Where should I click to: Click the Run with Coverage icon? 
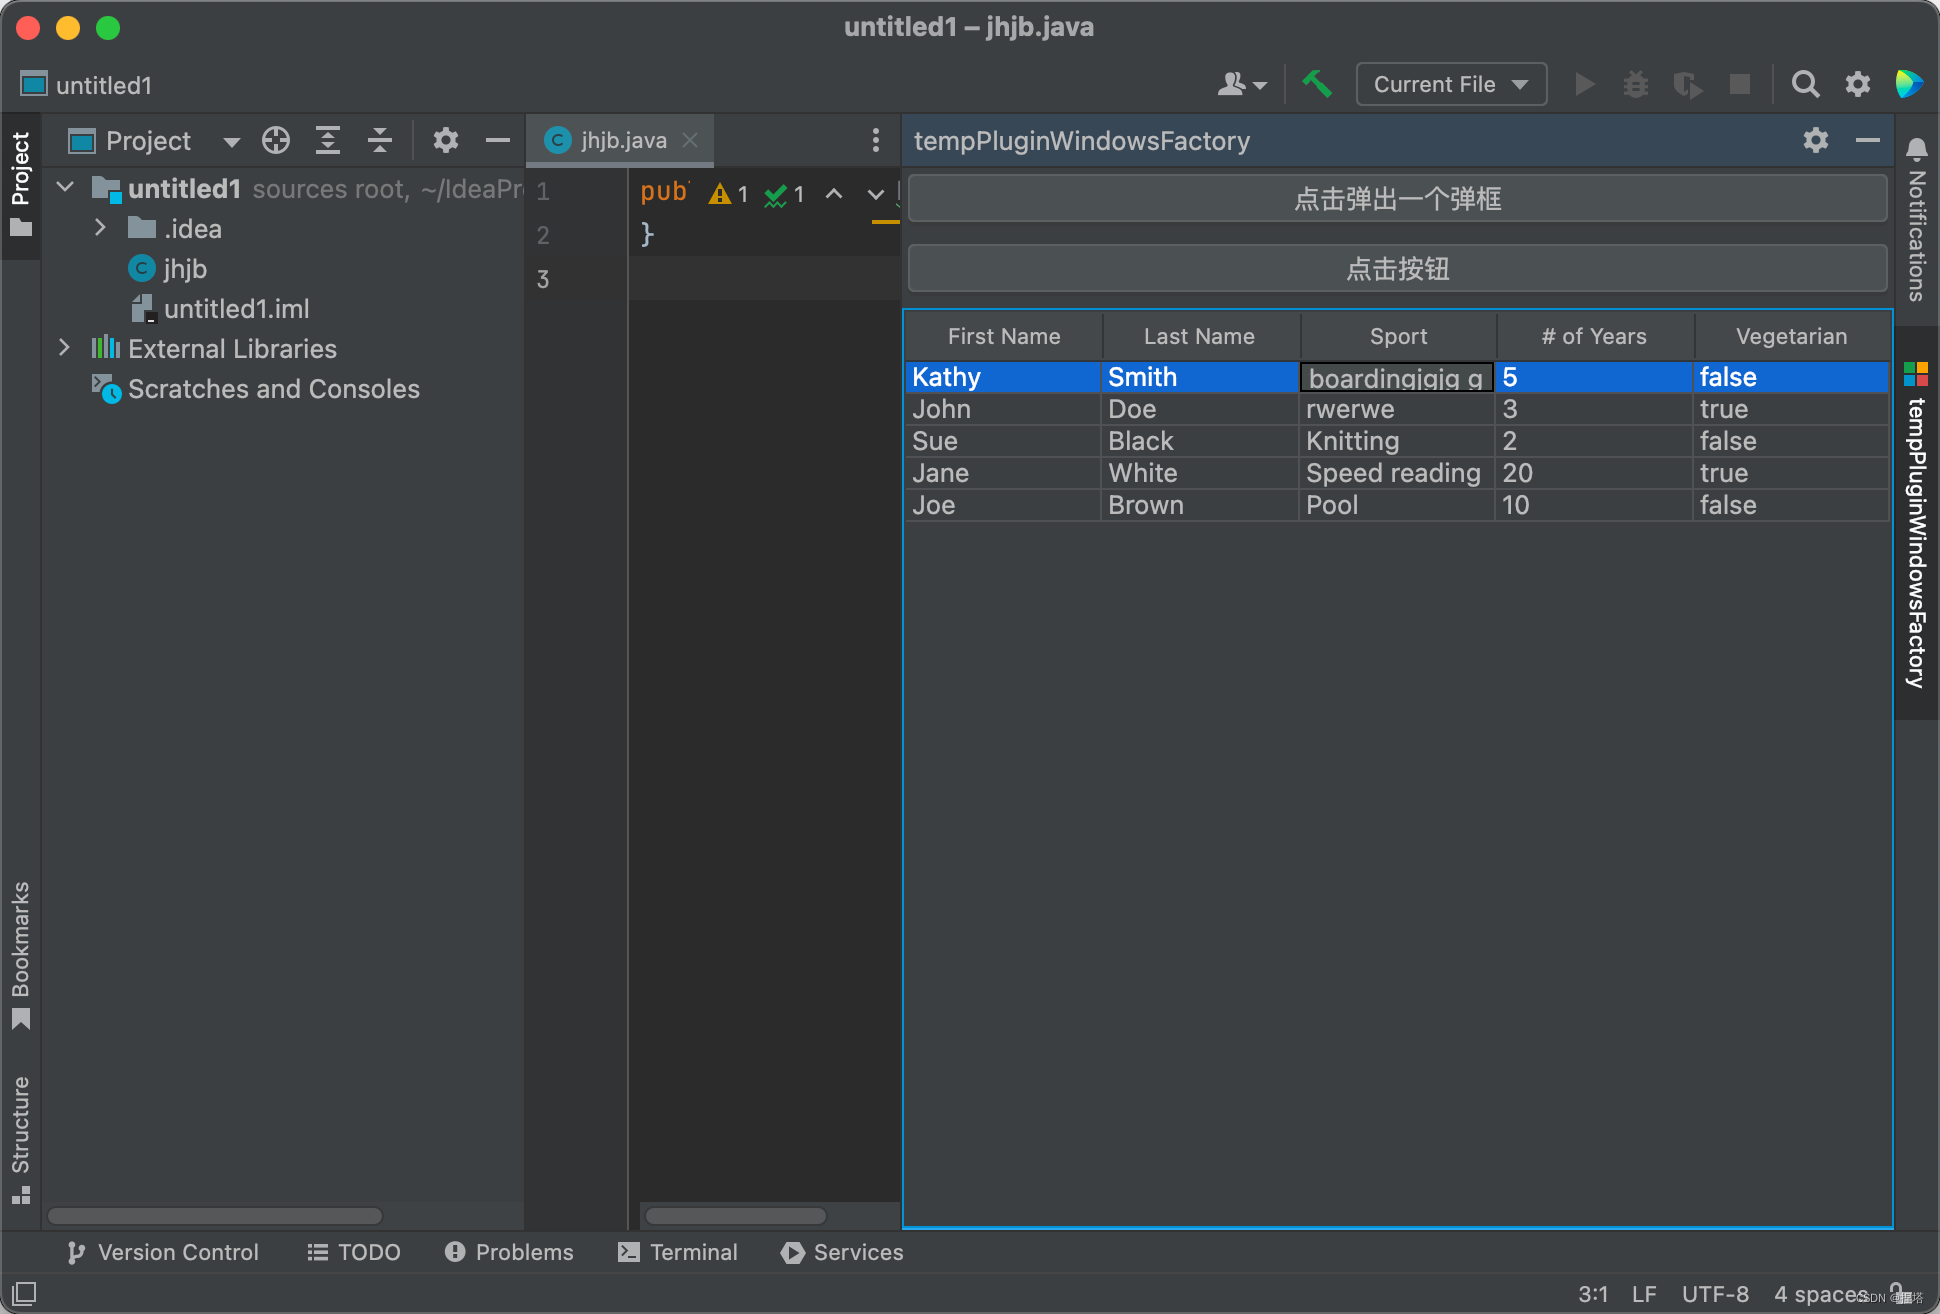point(1688,84)
